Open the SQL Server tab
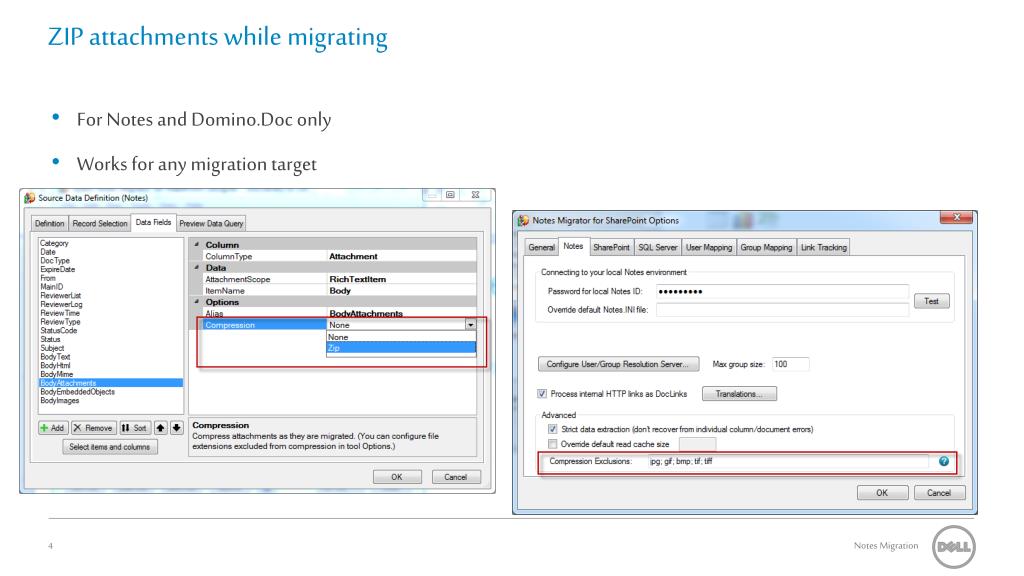1024x576 pixels. [x=658, y=248]
